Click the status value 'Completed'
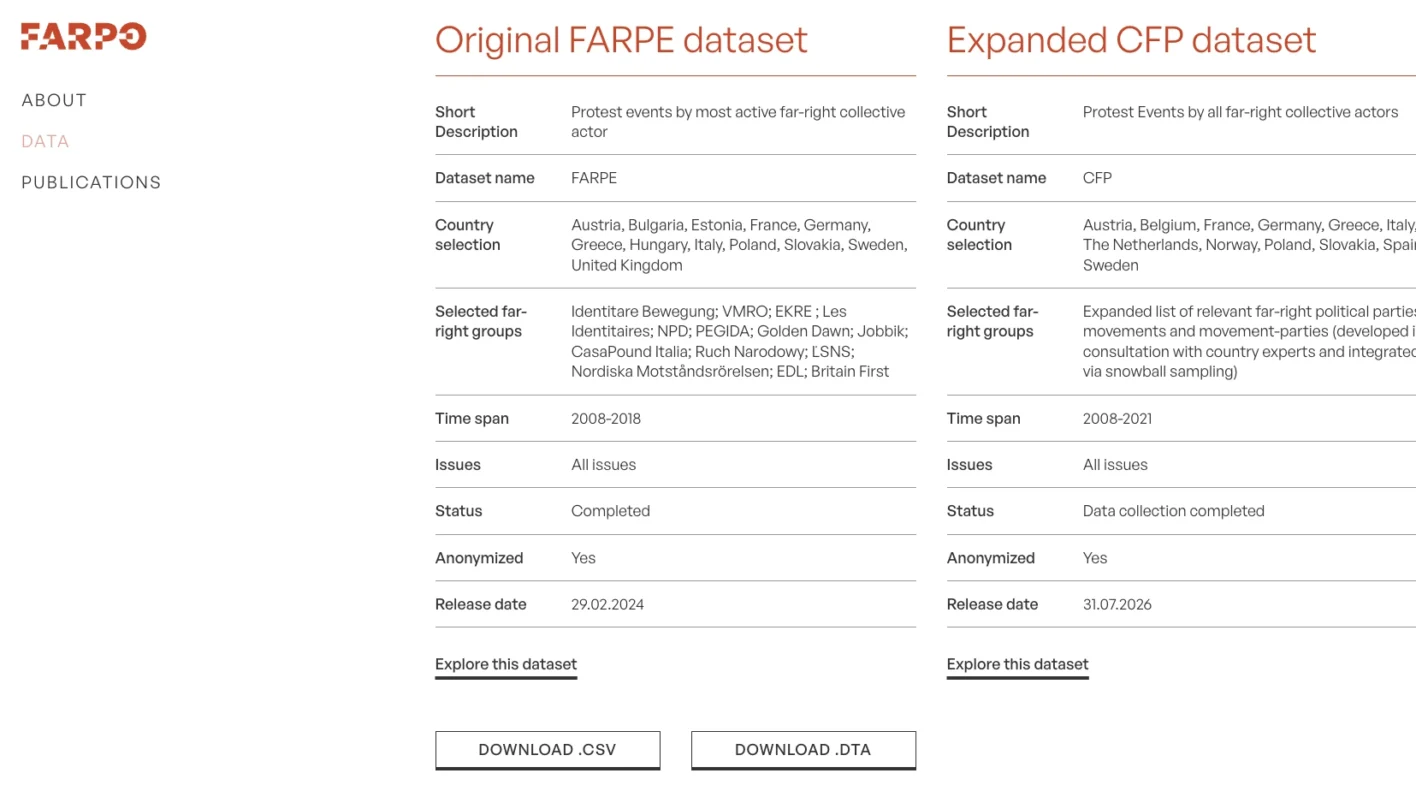Viewport: 1416px width, 797px height. pyautogui.click(x=611, y=511)
